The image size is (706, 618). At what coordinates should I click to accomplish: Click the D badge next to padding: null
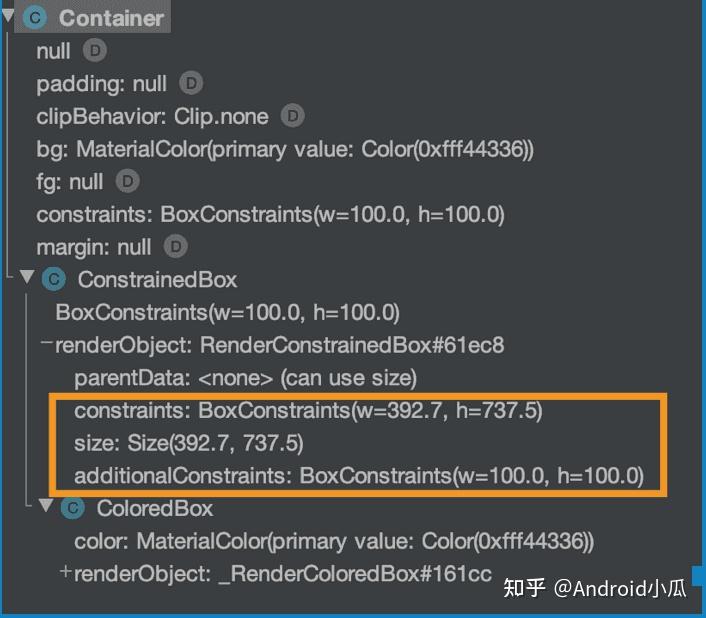coord(191,83)
